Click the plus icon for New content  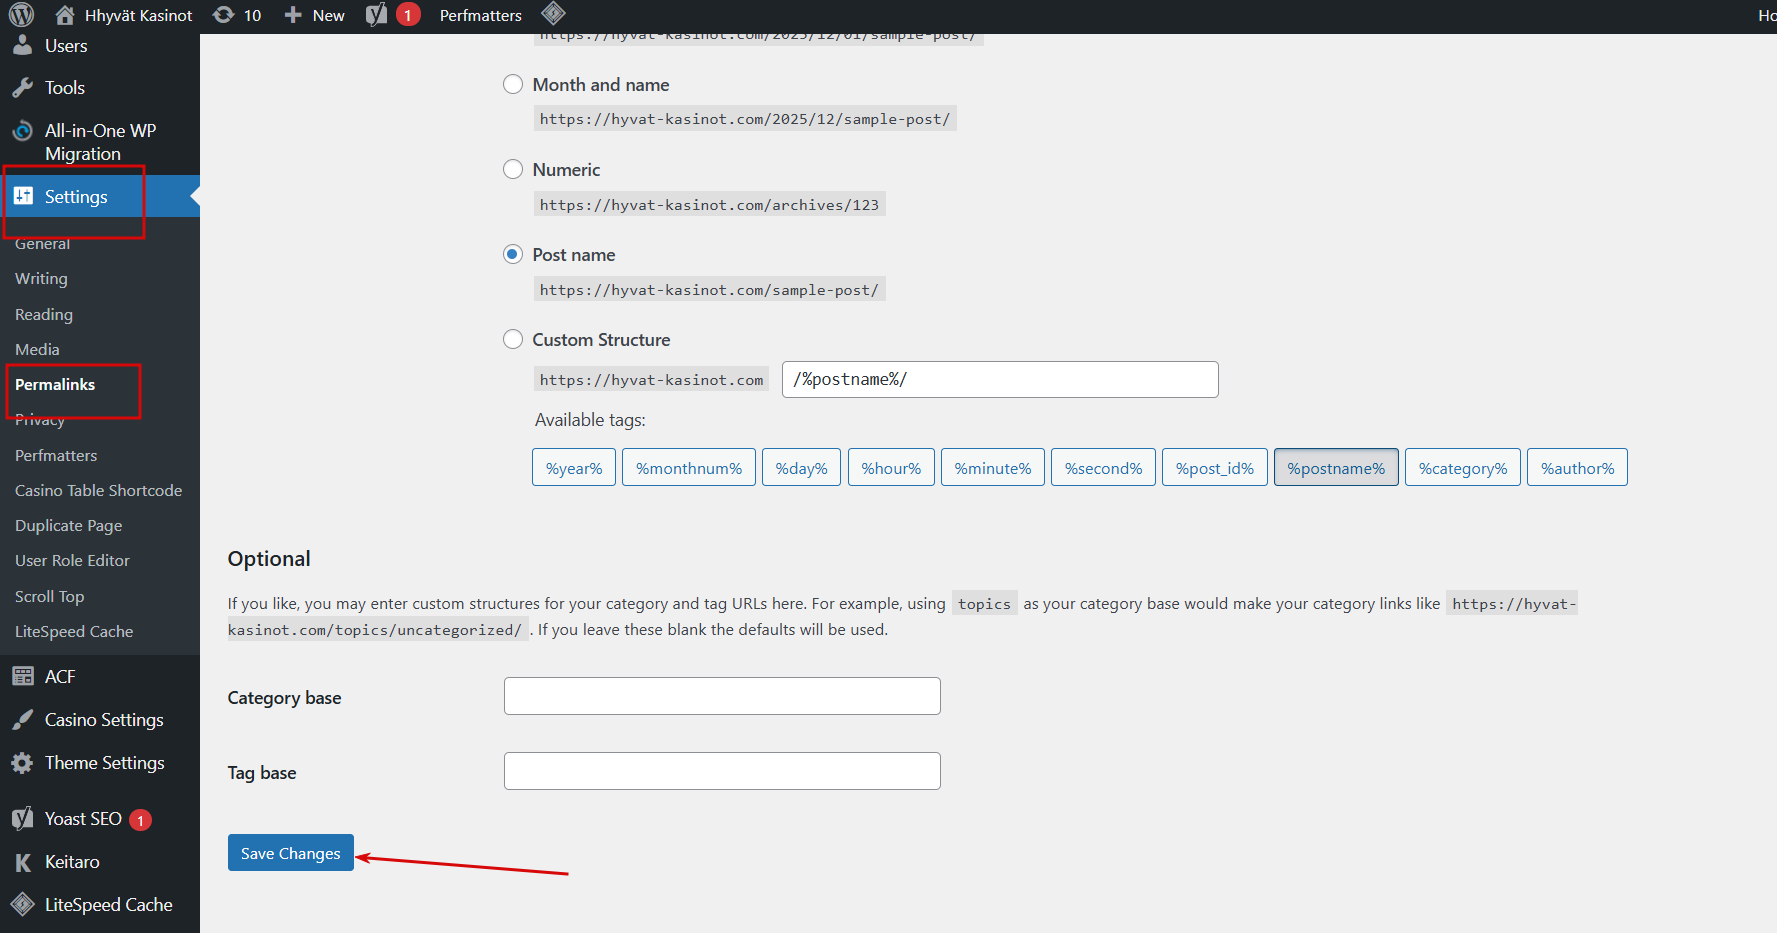[293, 15]
